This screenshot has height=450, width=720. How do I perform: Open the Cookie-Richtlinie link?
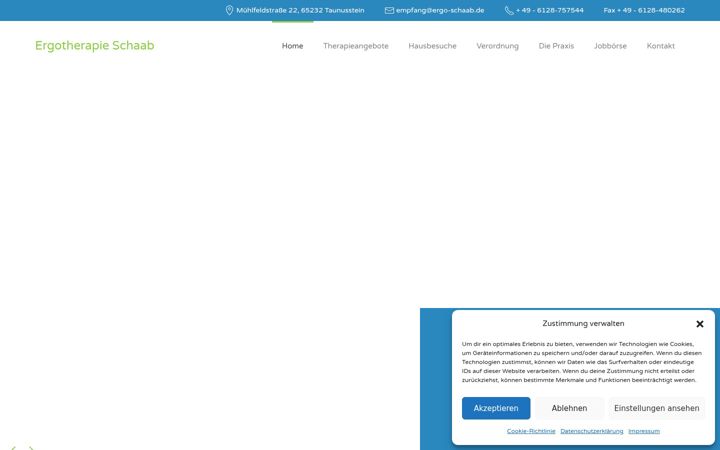coord(531,431)
